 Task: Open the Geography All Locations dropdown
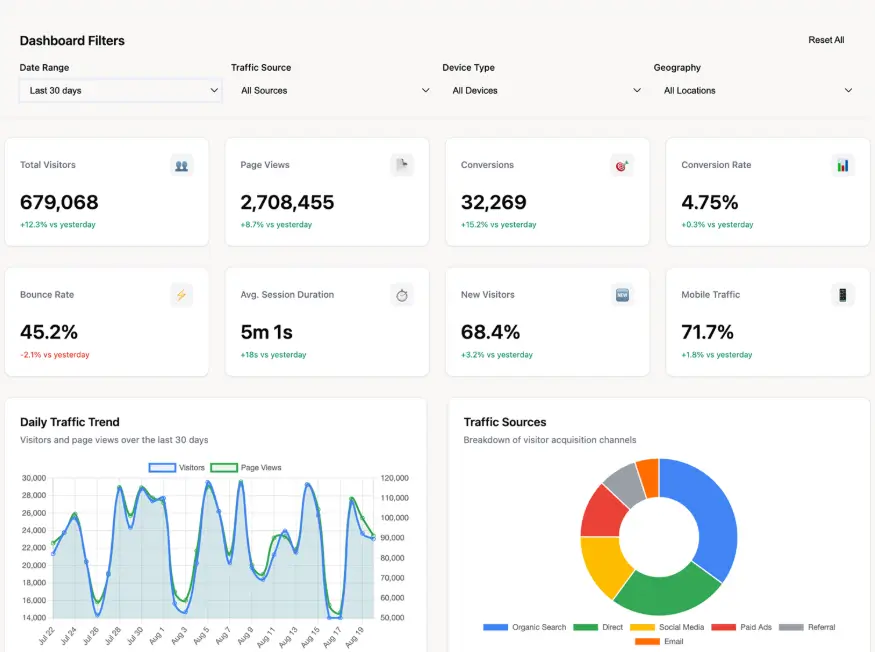click(x=758, y=91)
